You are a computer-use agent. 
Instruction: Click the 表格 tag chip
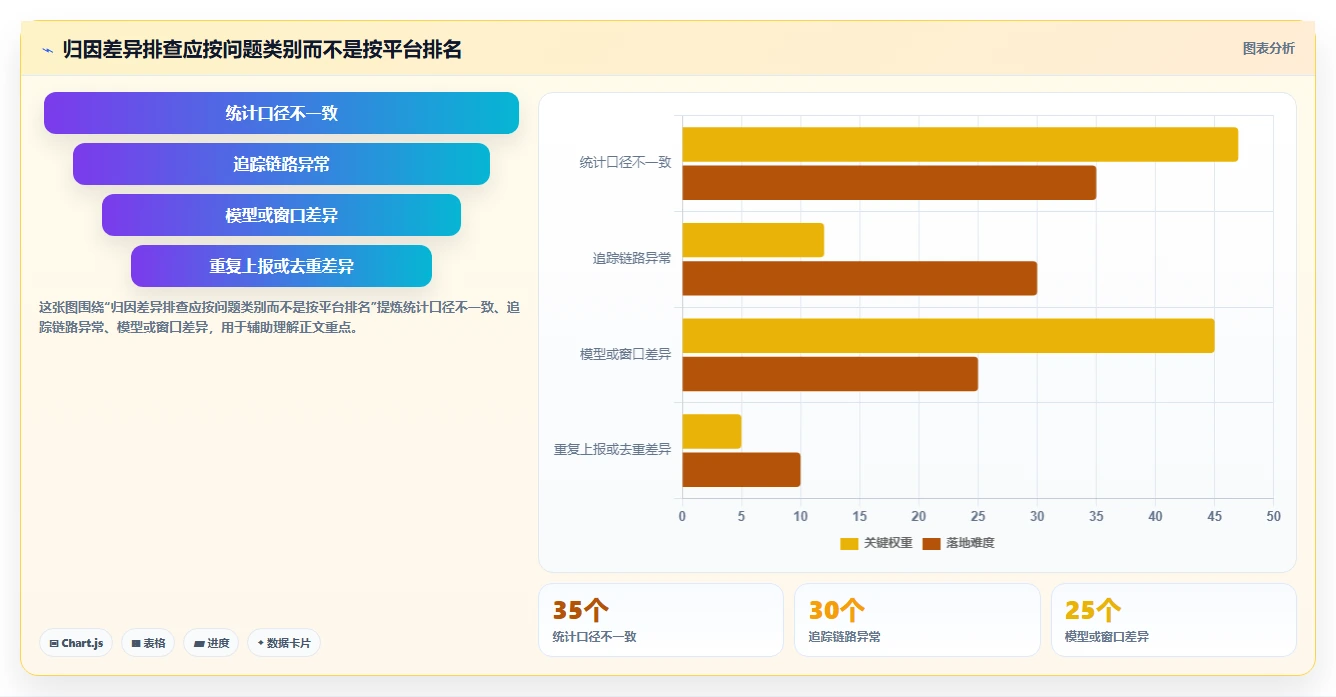(148, 643)
